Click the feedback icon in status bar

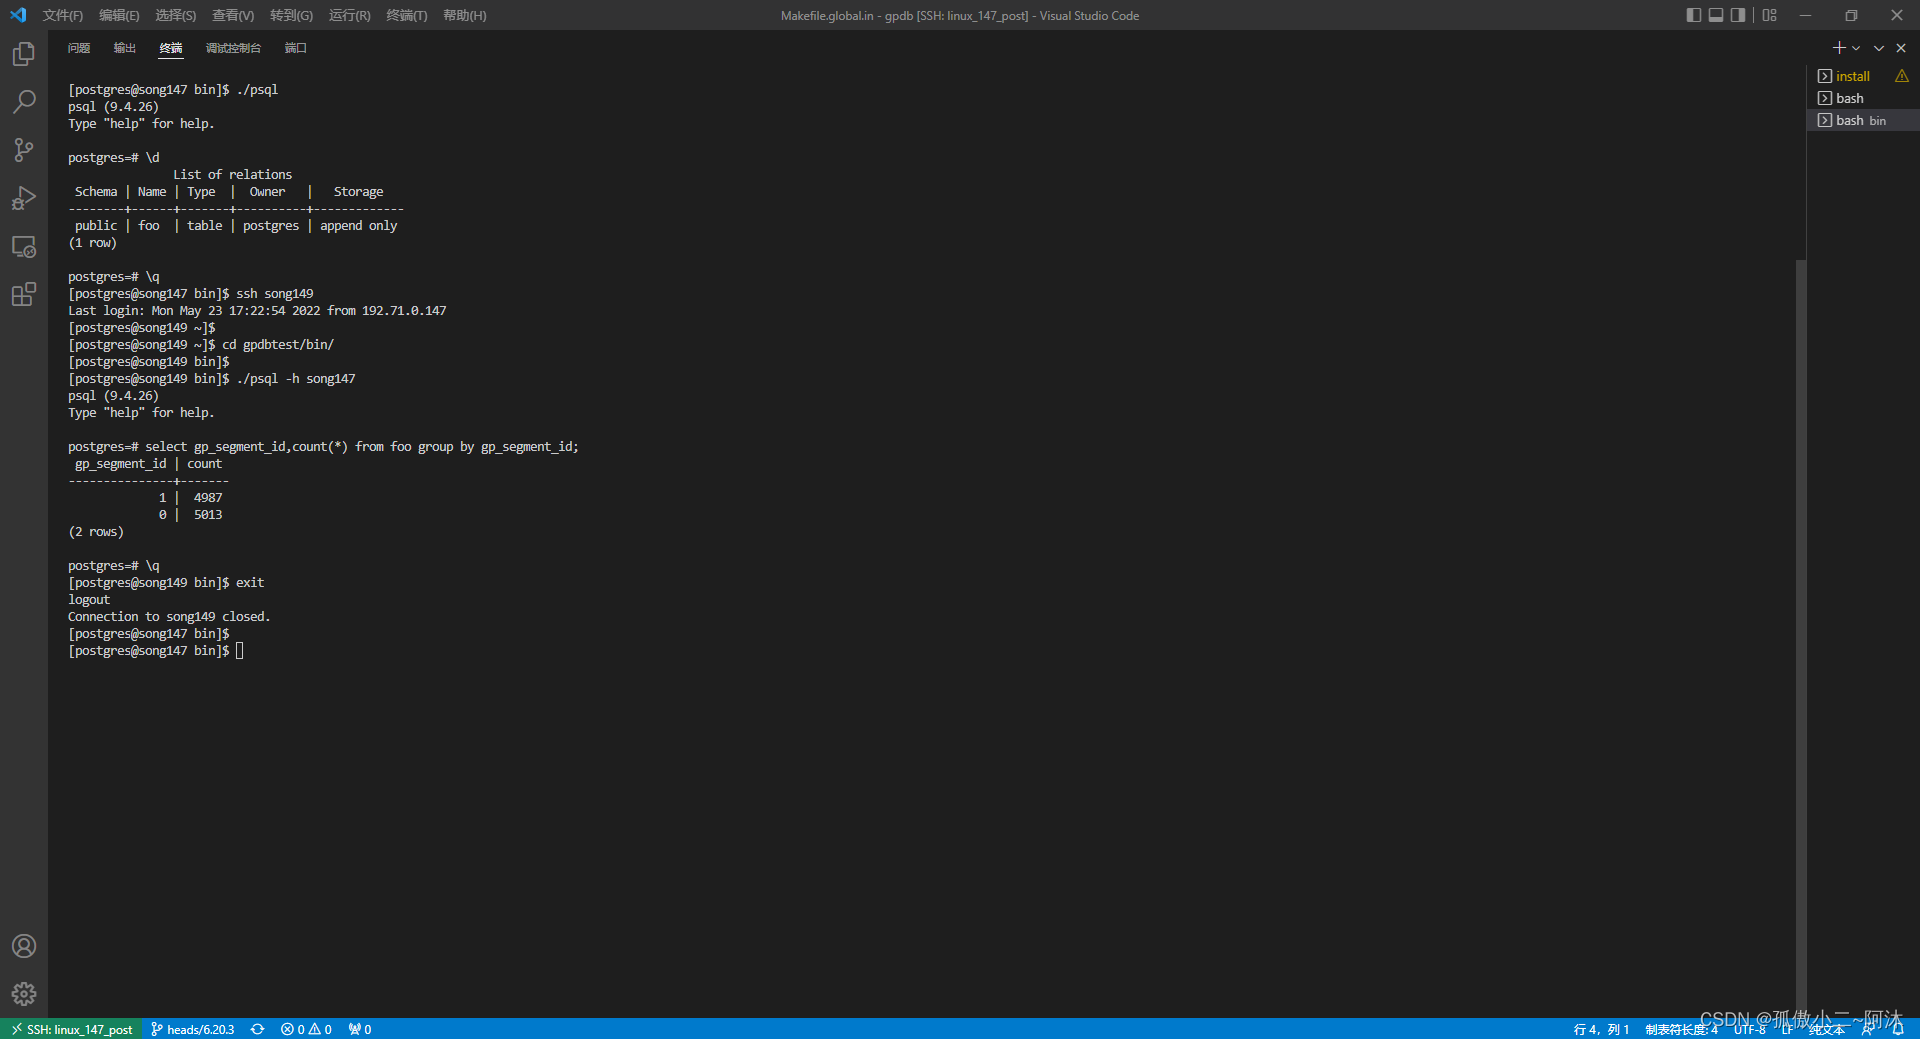[1867, 1029]
